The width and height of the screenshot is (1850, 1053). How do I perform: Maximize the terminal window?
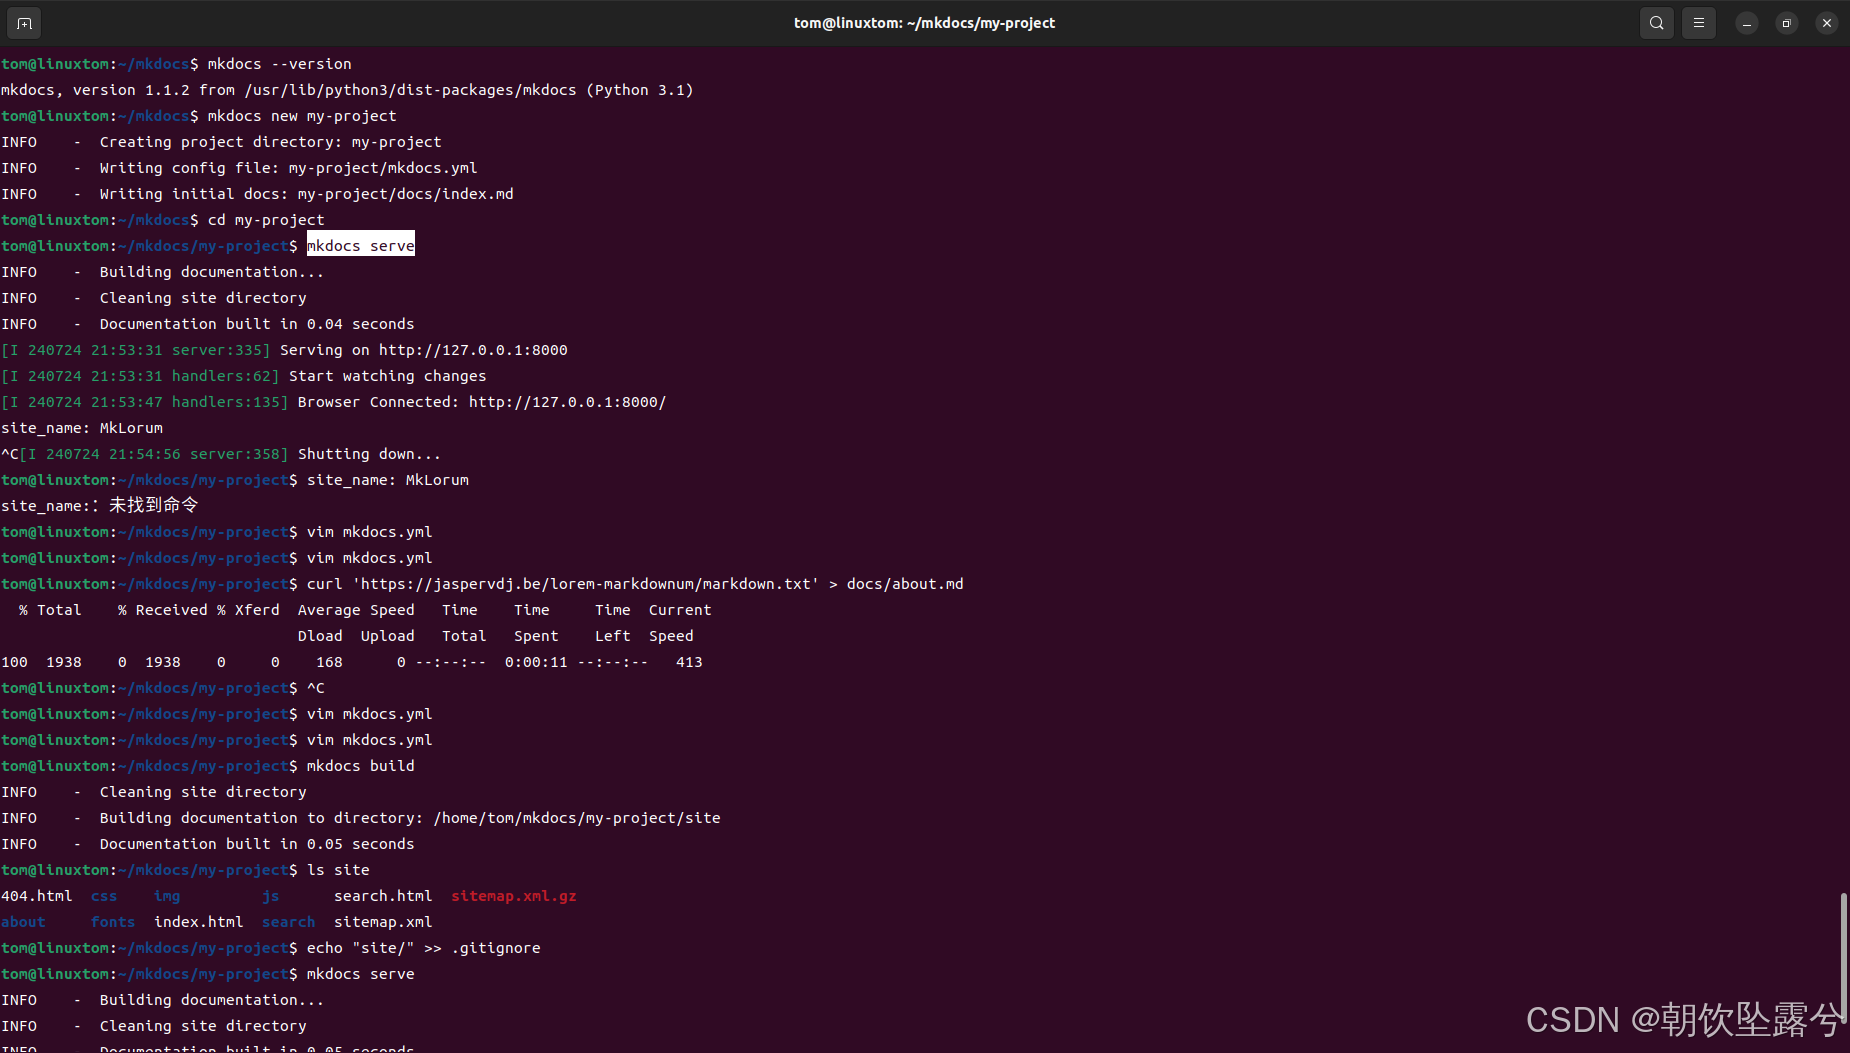tap(1787, 23)
